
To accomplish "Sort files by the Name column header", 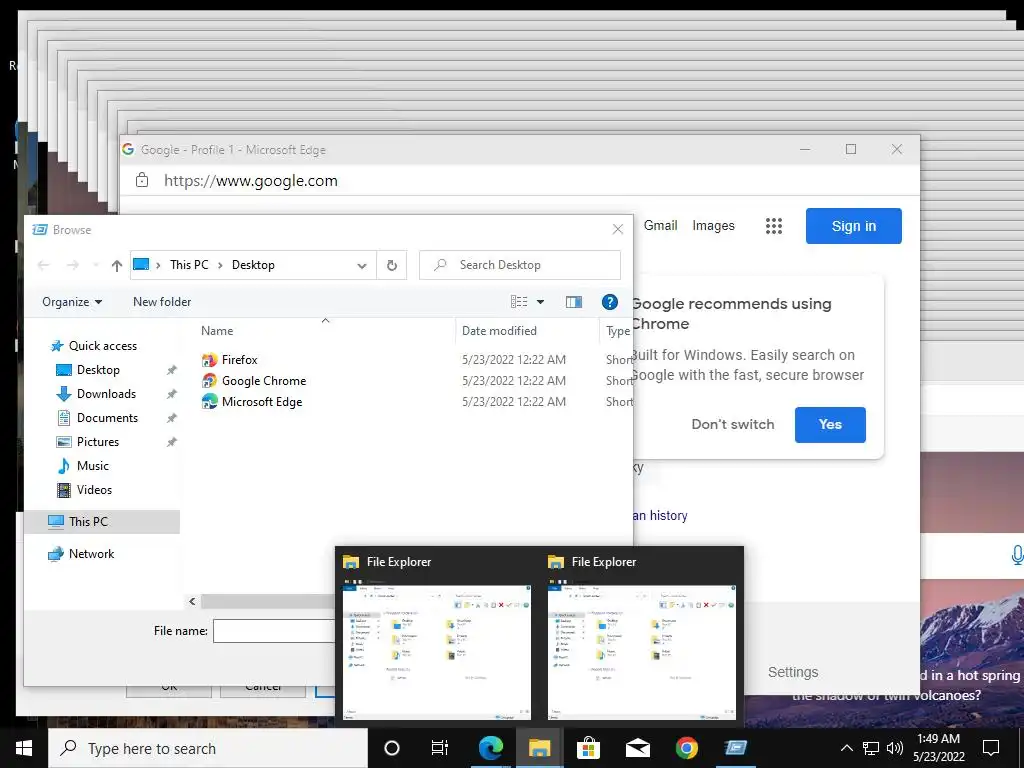I will click(217, 331).
